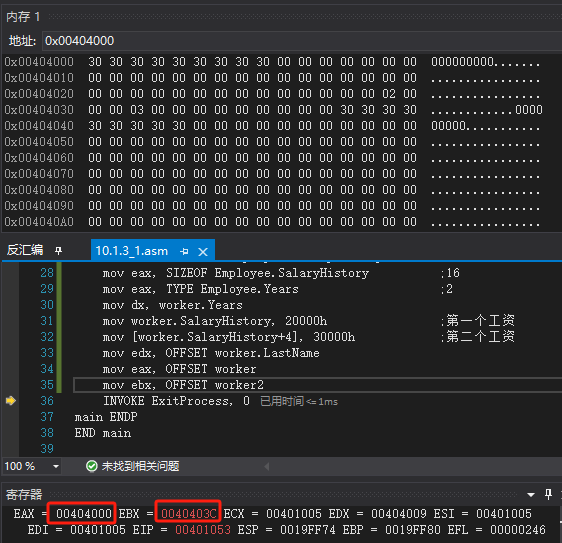Click the EAX register value 00404000

84,514
